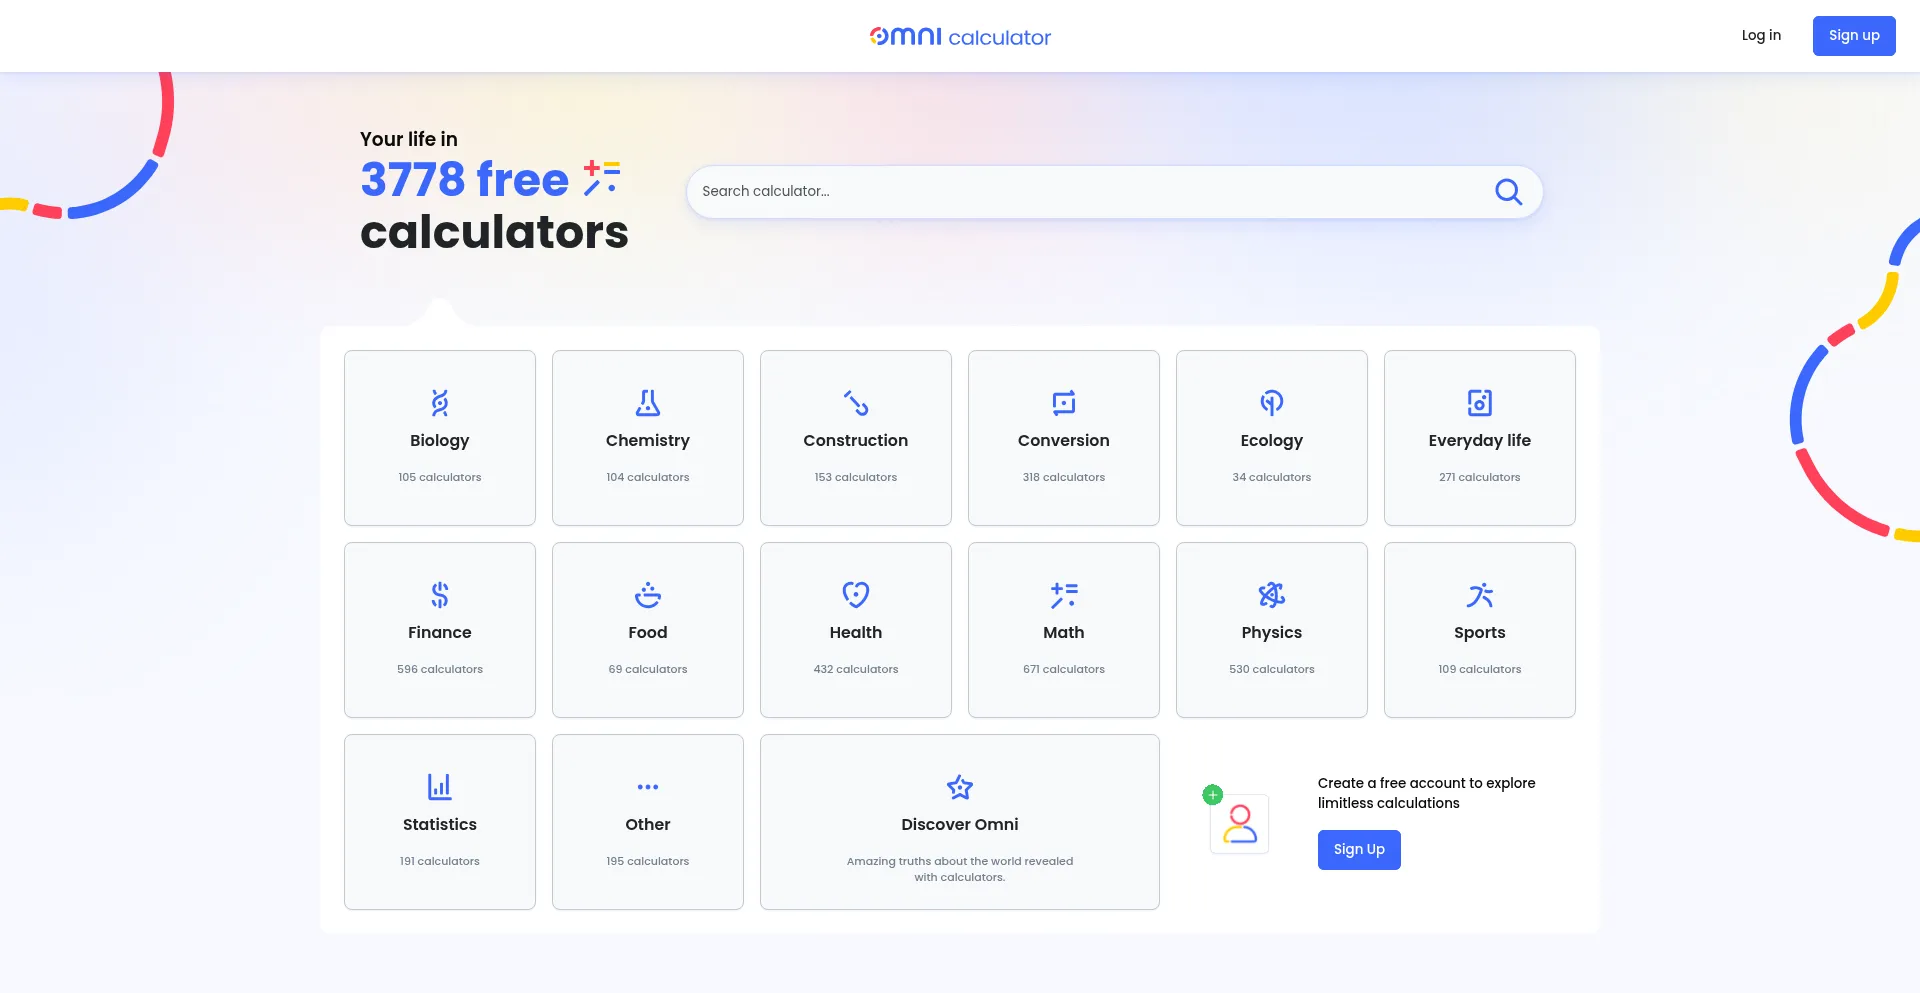
Task: Open the Food category card
Action: click(647, 630)
